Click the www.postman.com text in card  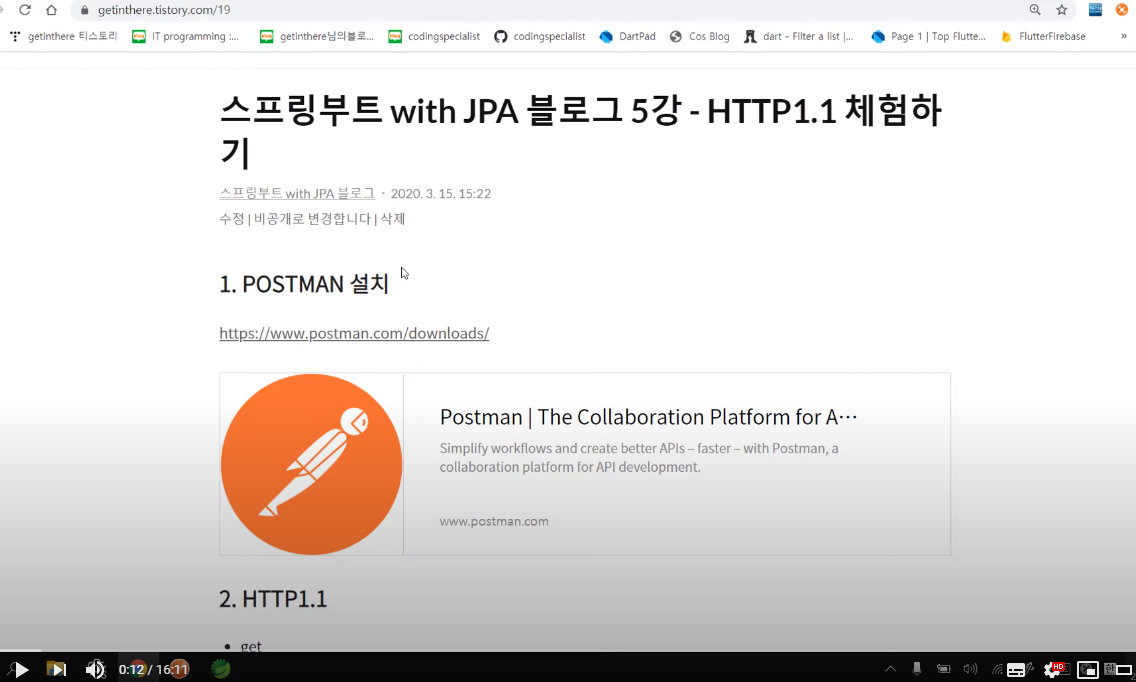click(494, 521)
